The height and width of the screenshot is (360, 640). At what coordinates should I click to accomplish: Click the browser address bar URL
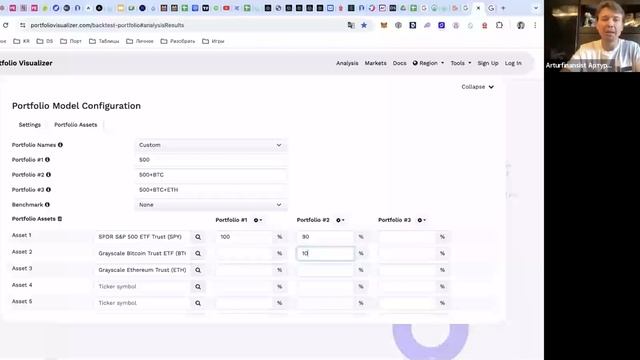pos(107,25)
